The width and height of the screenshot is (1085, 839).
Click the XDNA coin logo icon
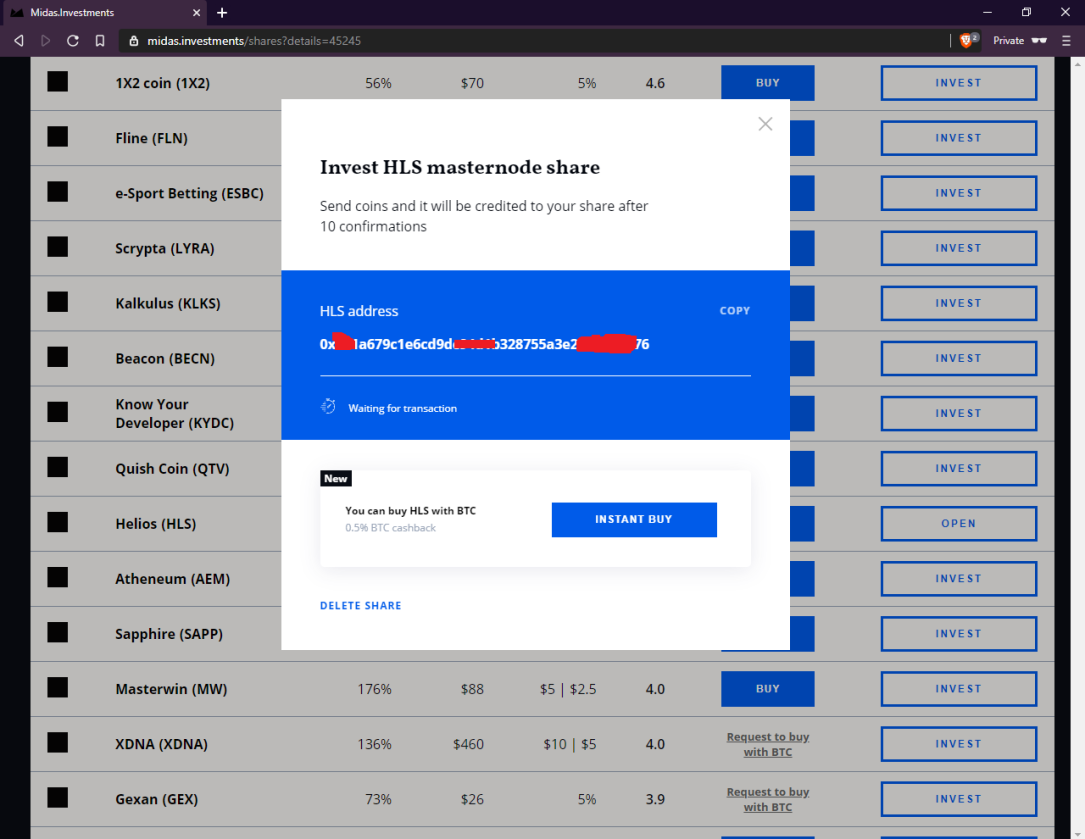click(x=57, y=743)
